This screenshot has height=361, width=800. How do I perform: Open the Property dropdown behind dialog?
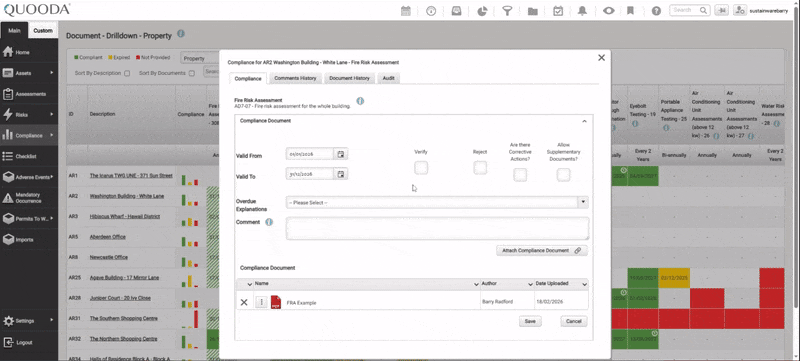(201, 59)
